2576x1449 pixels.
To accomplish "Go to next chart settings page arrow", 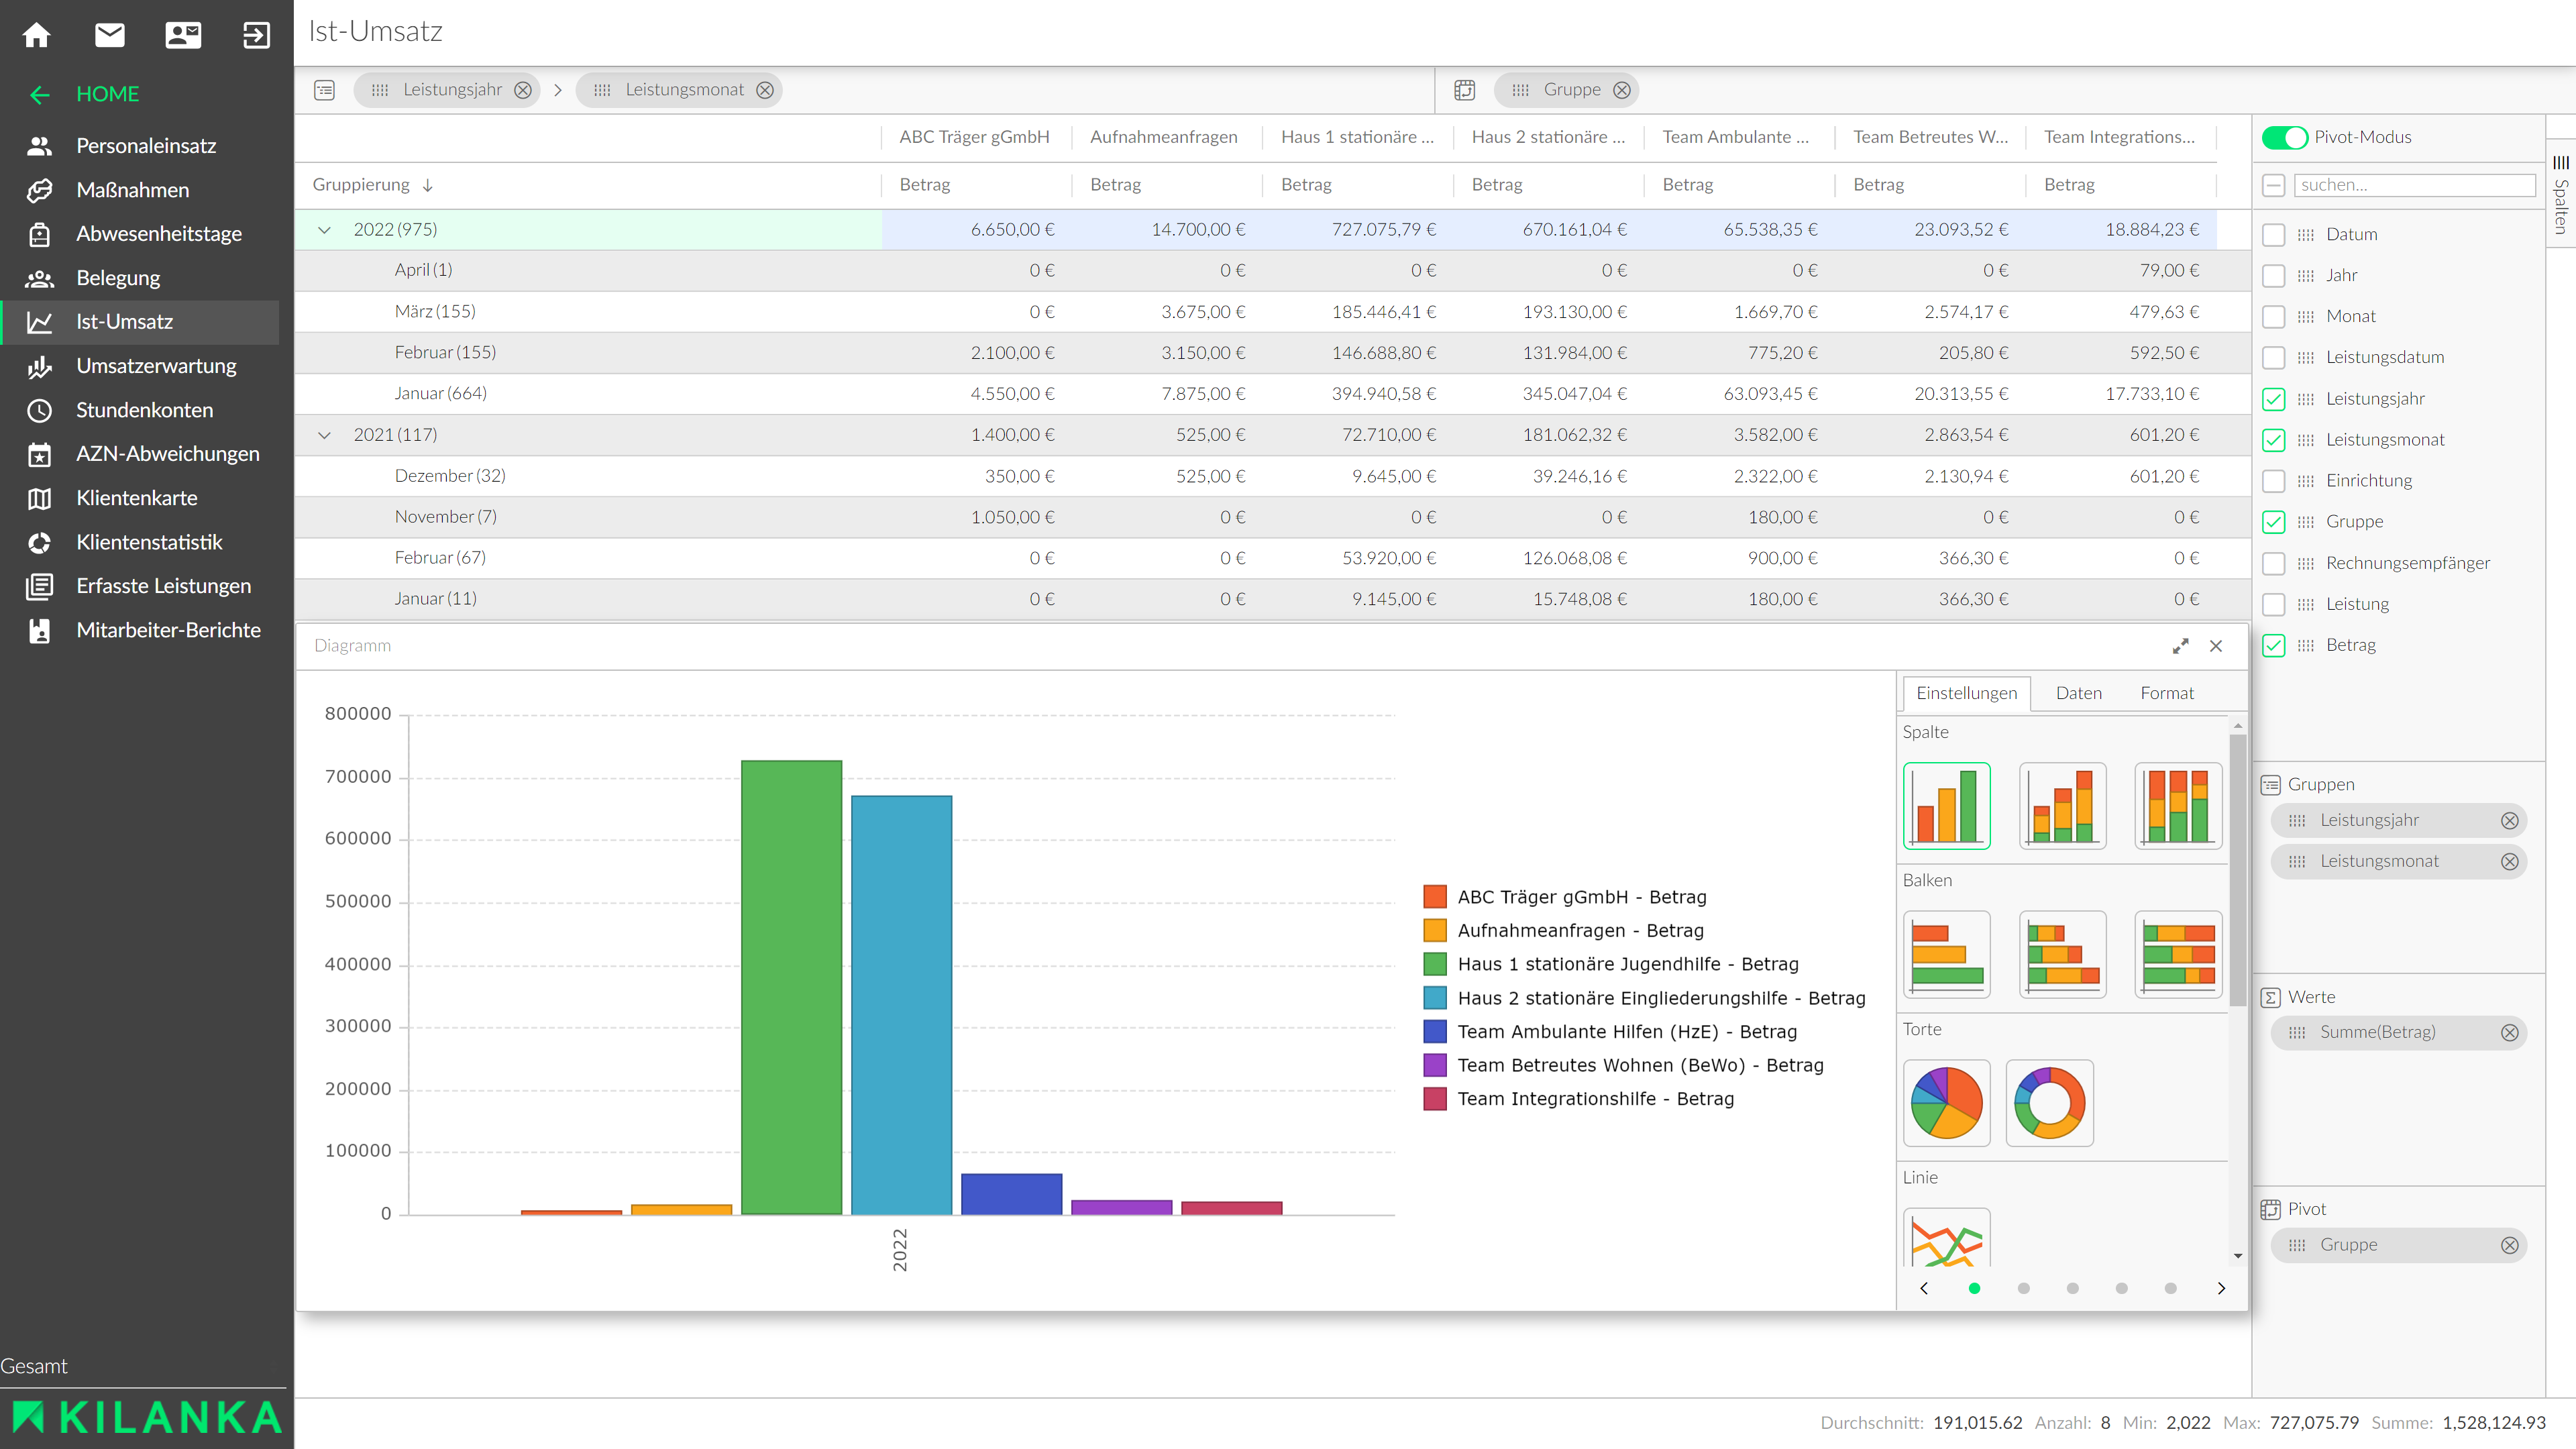I will (x=2221, y=1288).
